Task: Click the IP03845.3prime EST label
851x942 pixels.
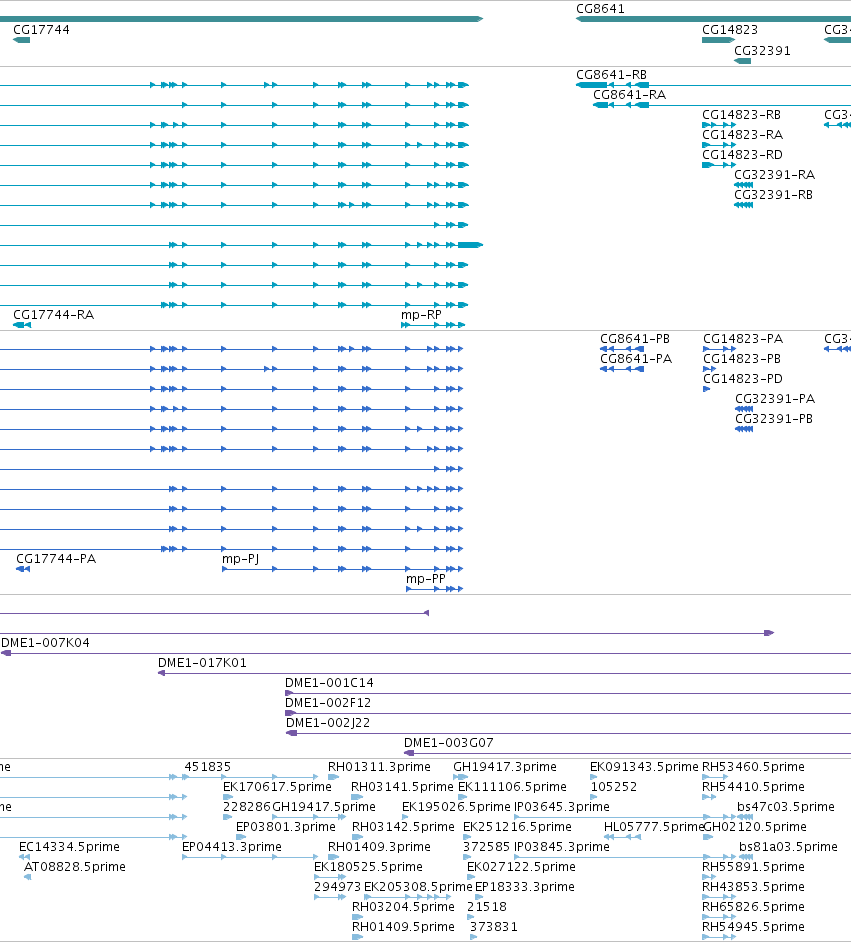Action: pyautogui.click(x=562, y=846)
